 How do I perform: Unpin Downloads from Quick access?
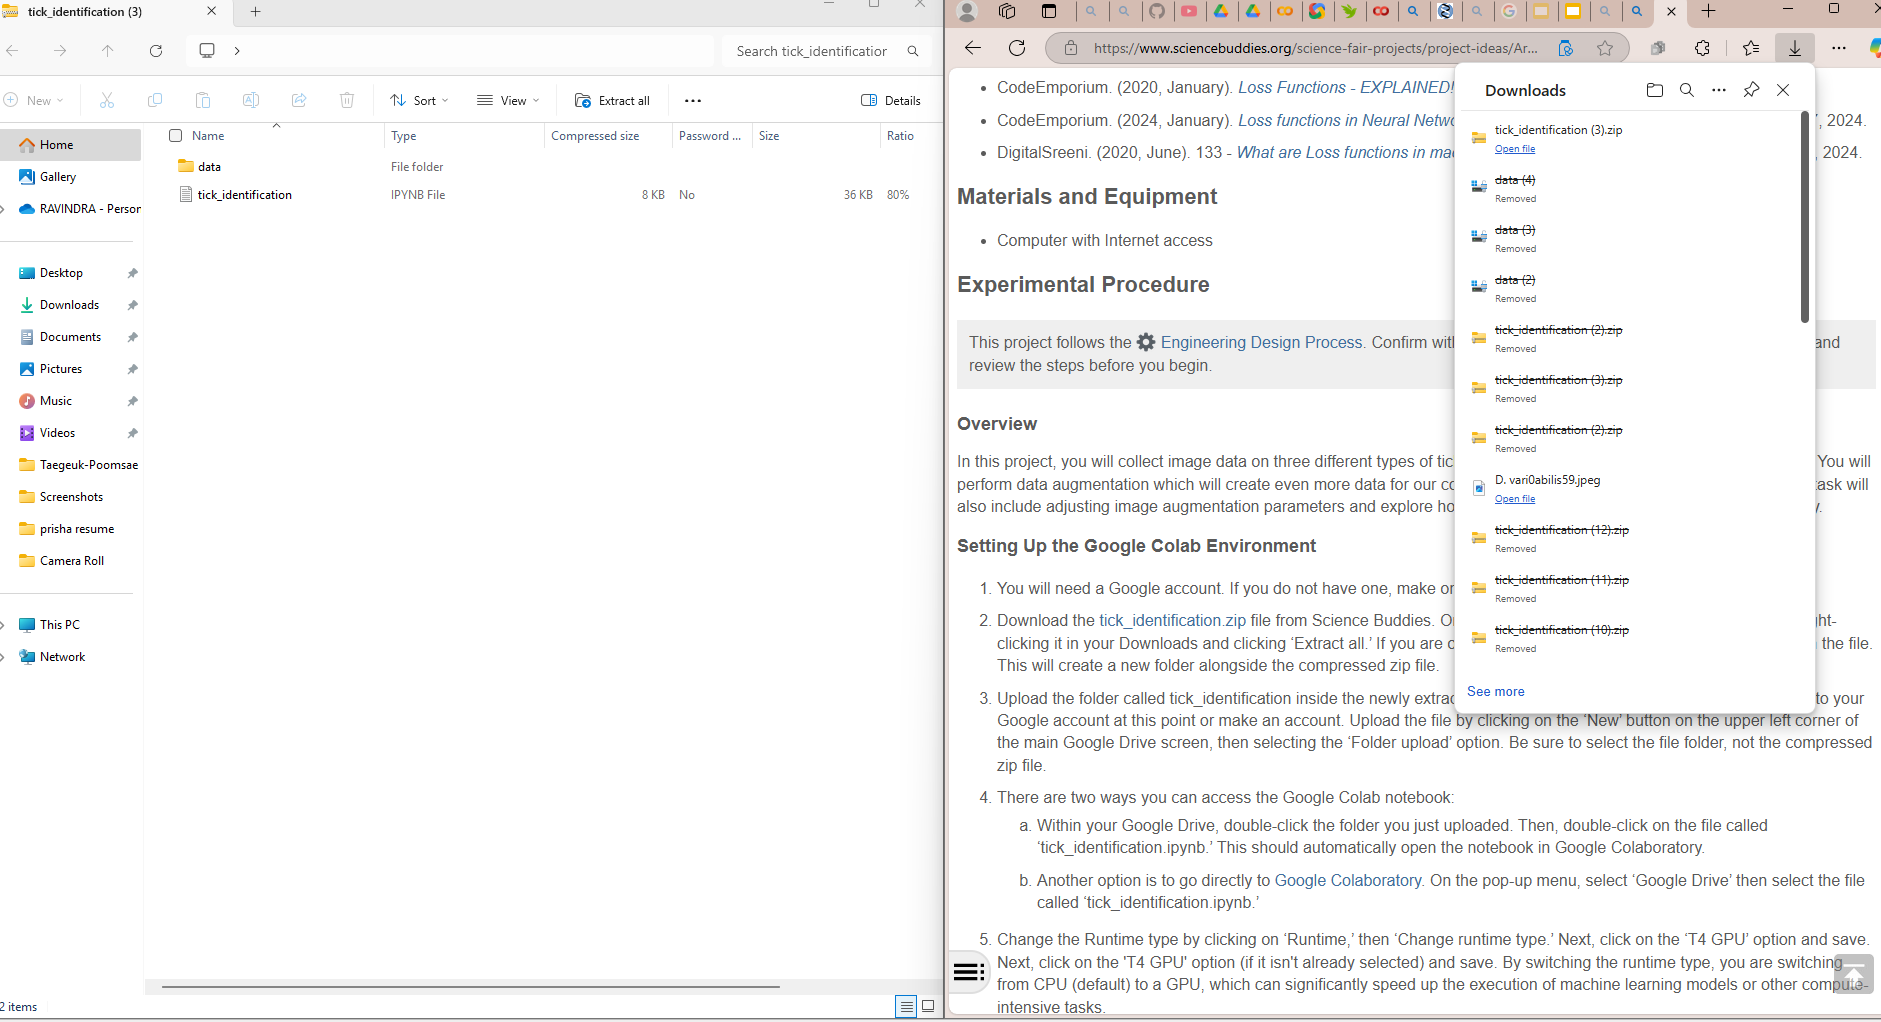pos(132,305)
